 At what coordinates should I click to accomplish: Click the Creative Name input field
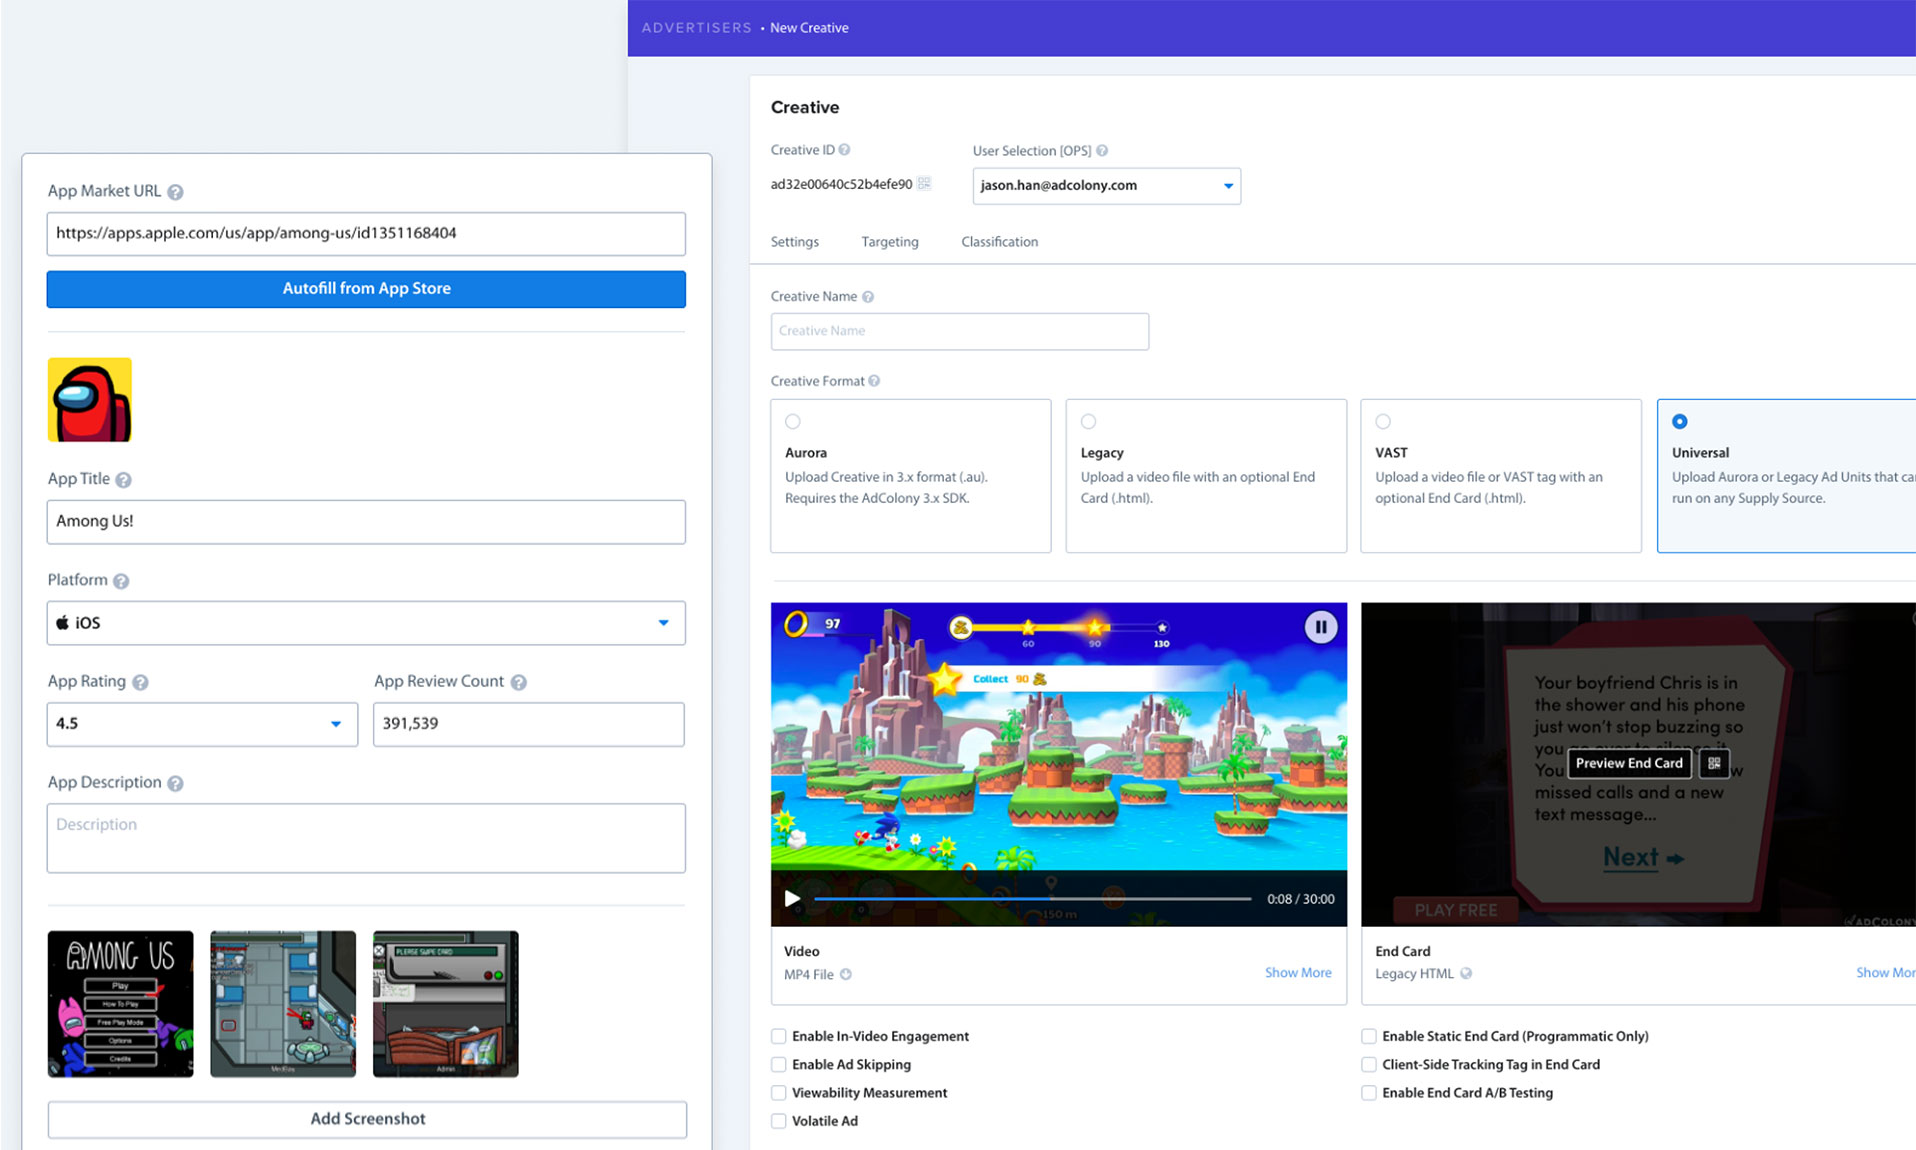coord(960,332)
